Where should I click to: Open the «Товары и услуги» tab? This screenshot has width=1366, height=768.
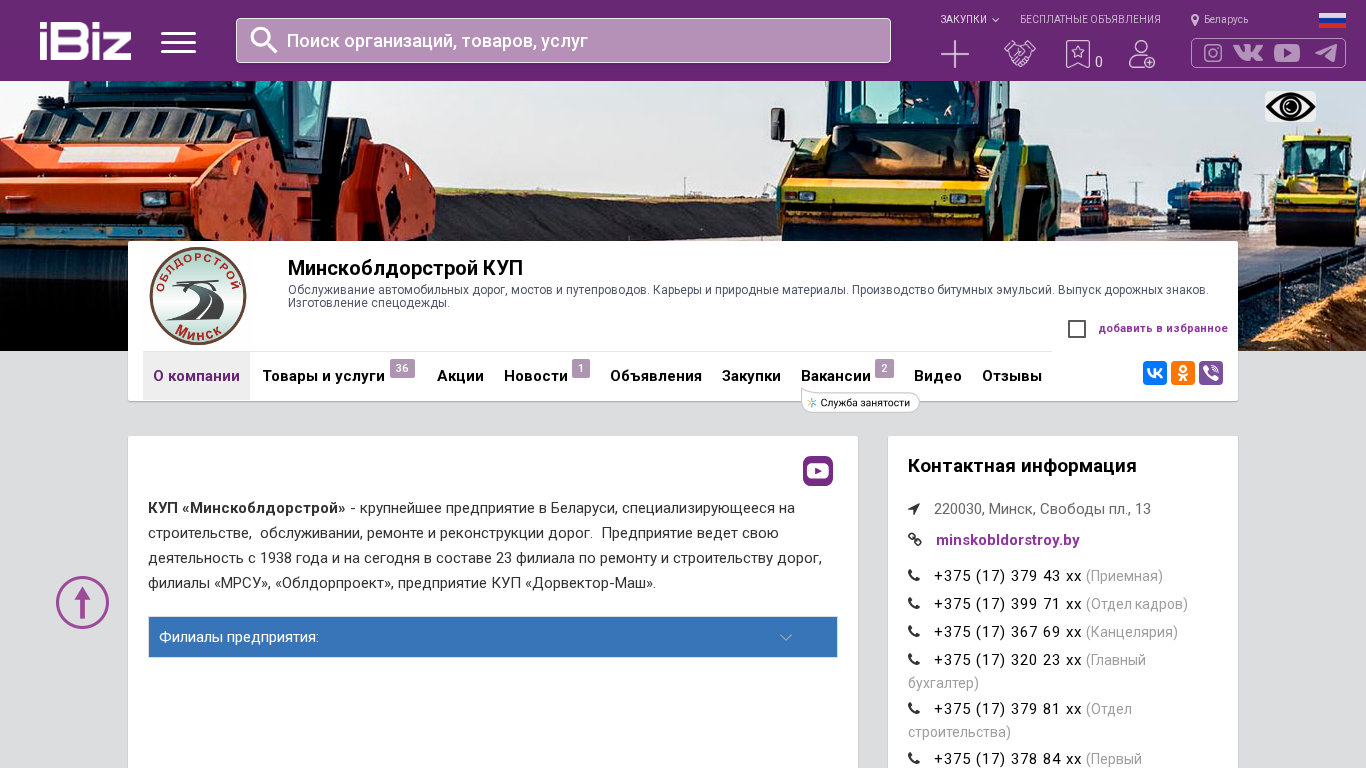323,376
